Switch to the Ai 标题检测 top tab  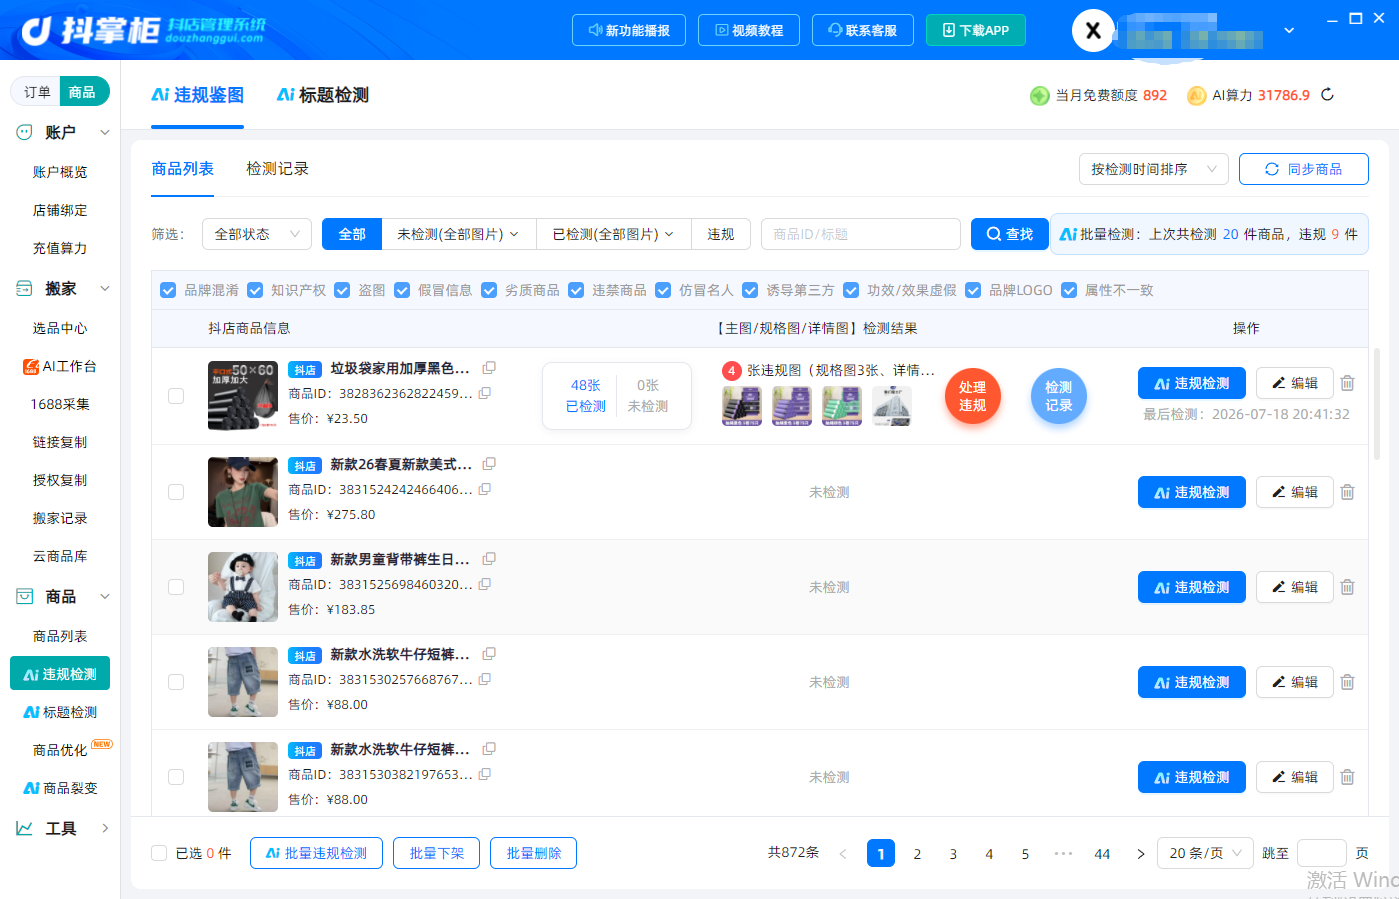coord(322,95)
